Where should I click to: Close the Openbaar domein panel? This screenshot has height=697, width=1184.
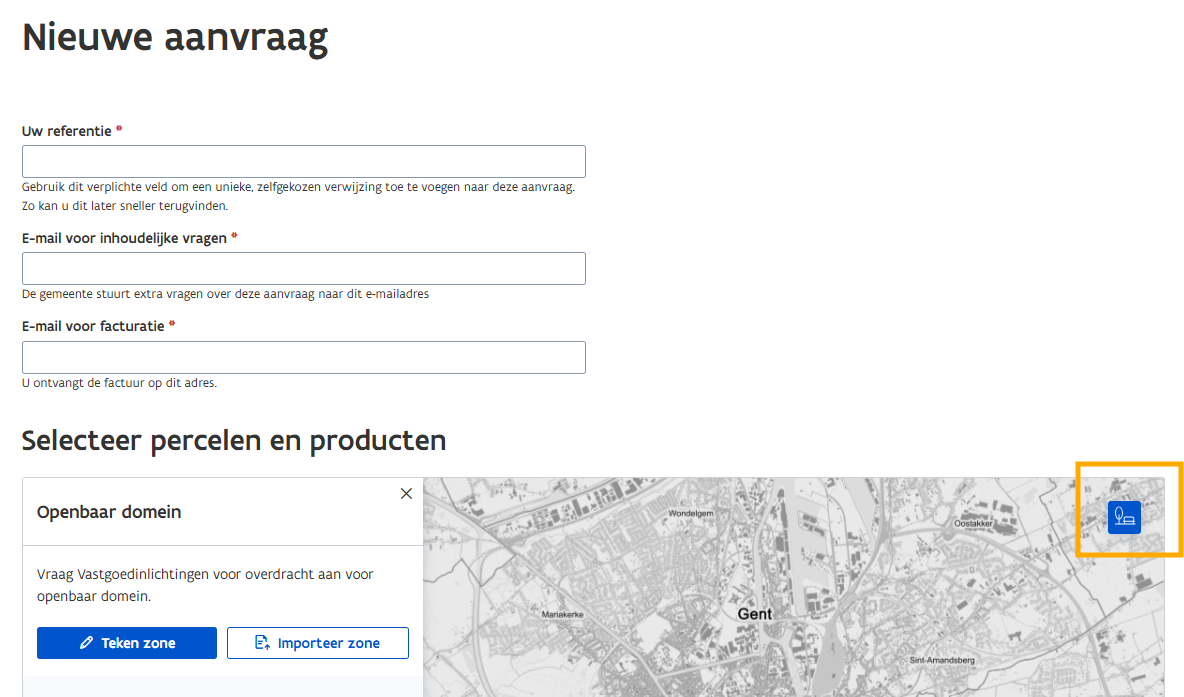[x=406, y=493]
